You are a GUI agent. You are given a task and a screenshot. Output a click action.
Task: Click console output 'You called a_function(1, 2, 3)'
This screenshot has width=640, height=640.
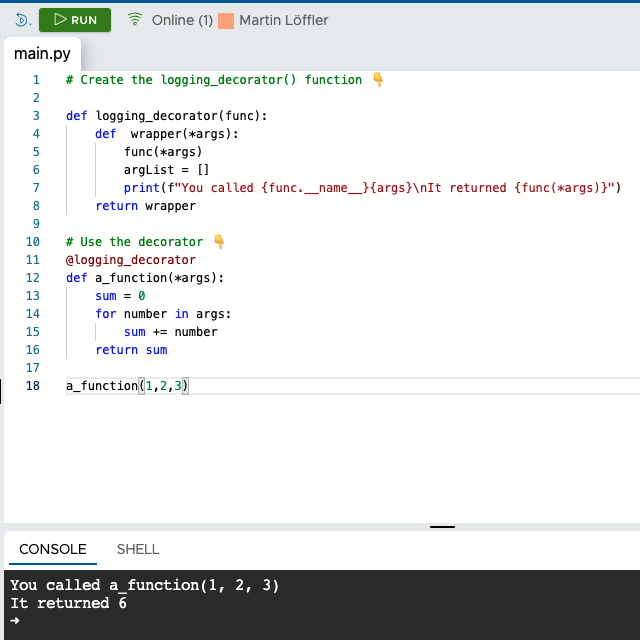pyautogui.click(x=144, y=585)
